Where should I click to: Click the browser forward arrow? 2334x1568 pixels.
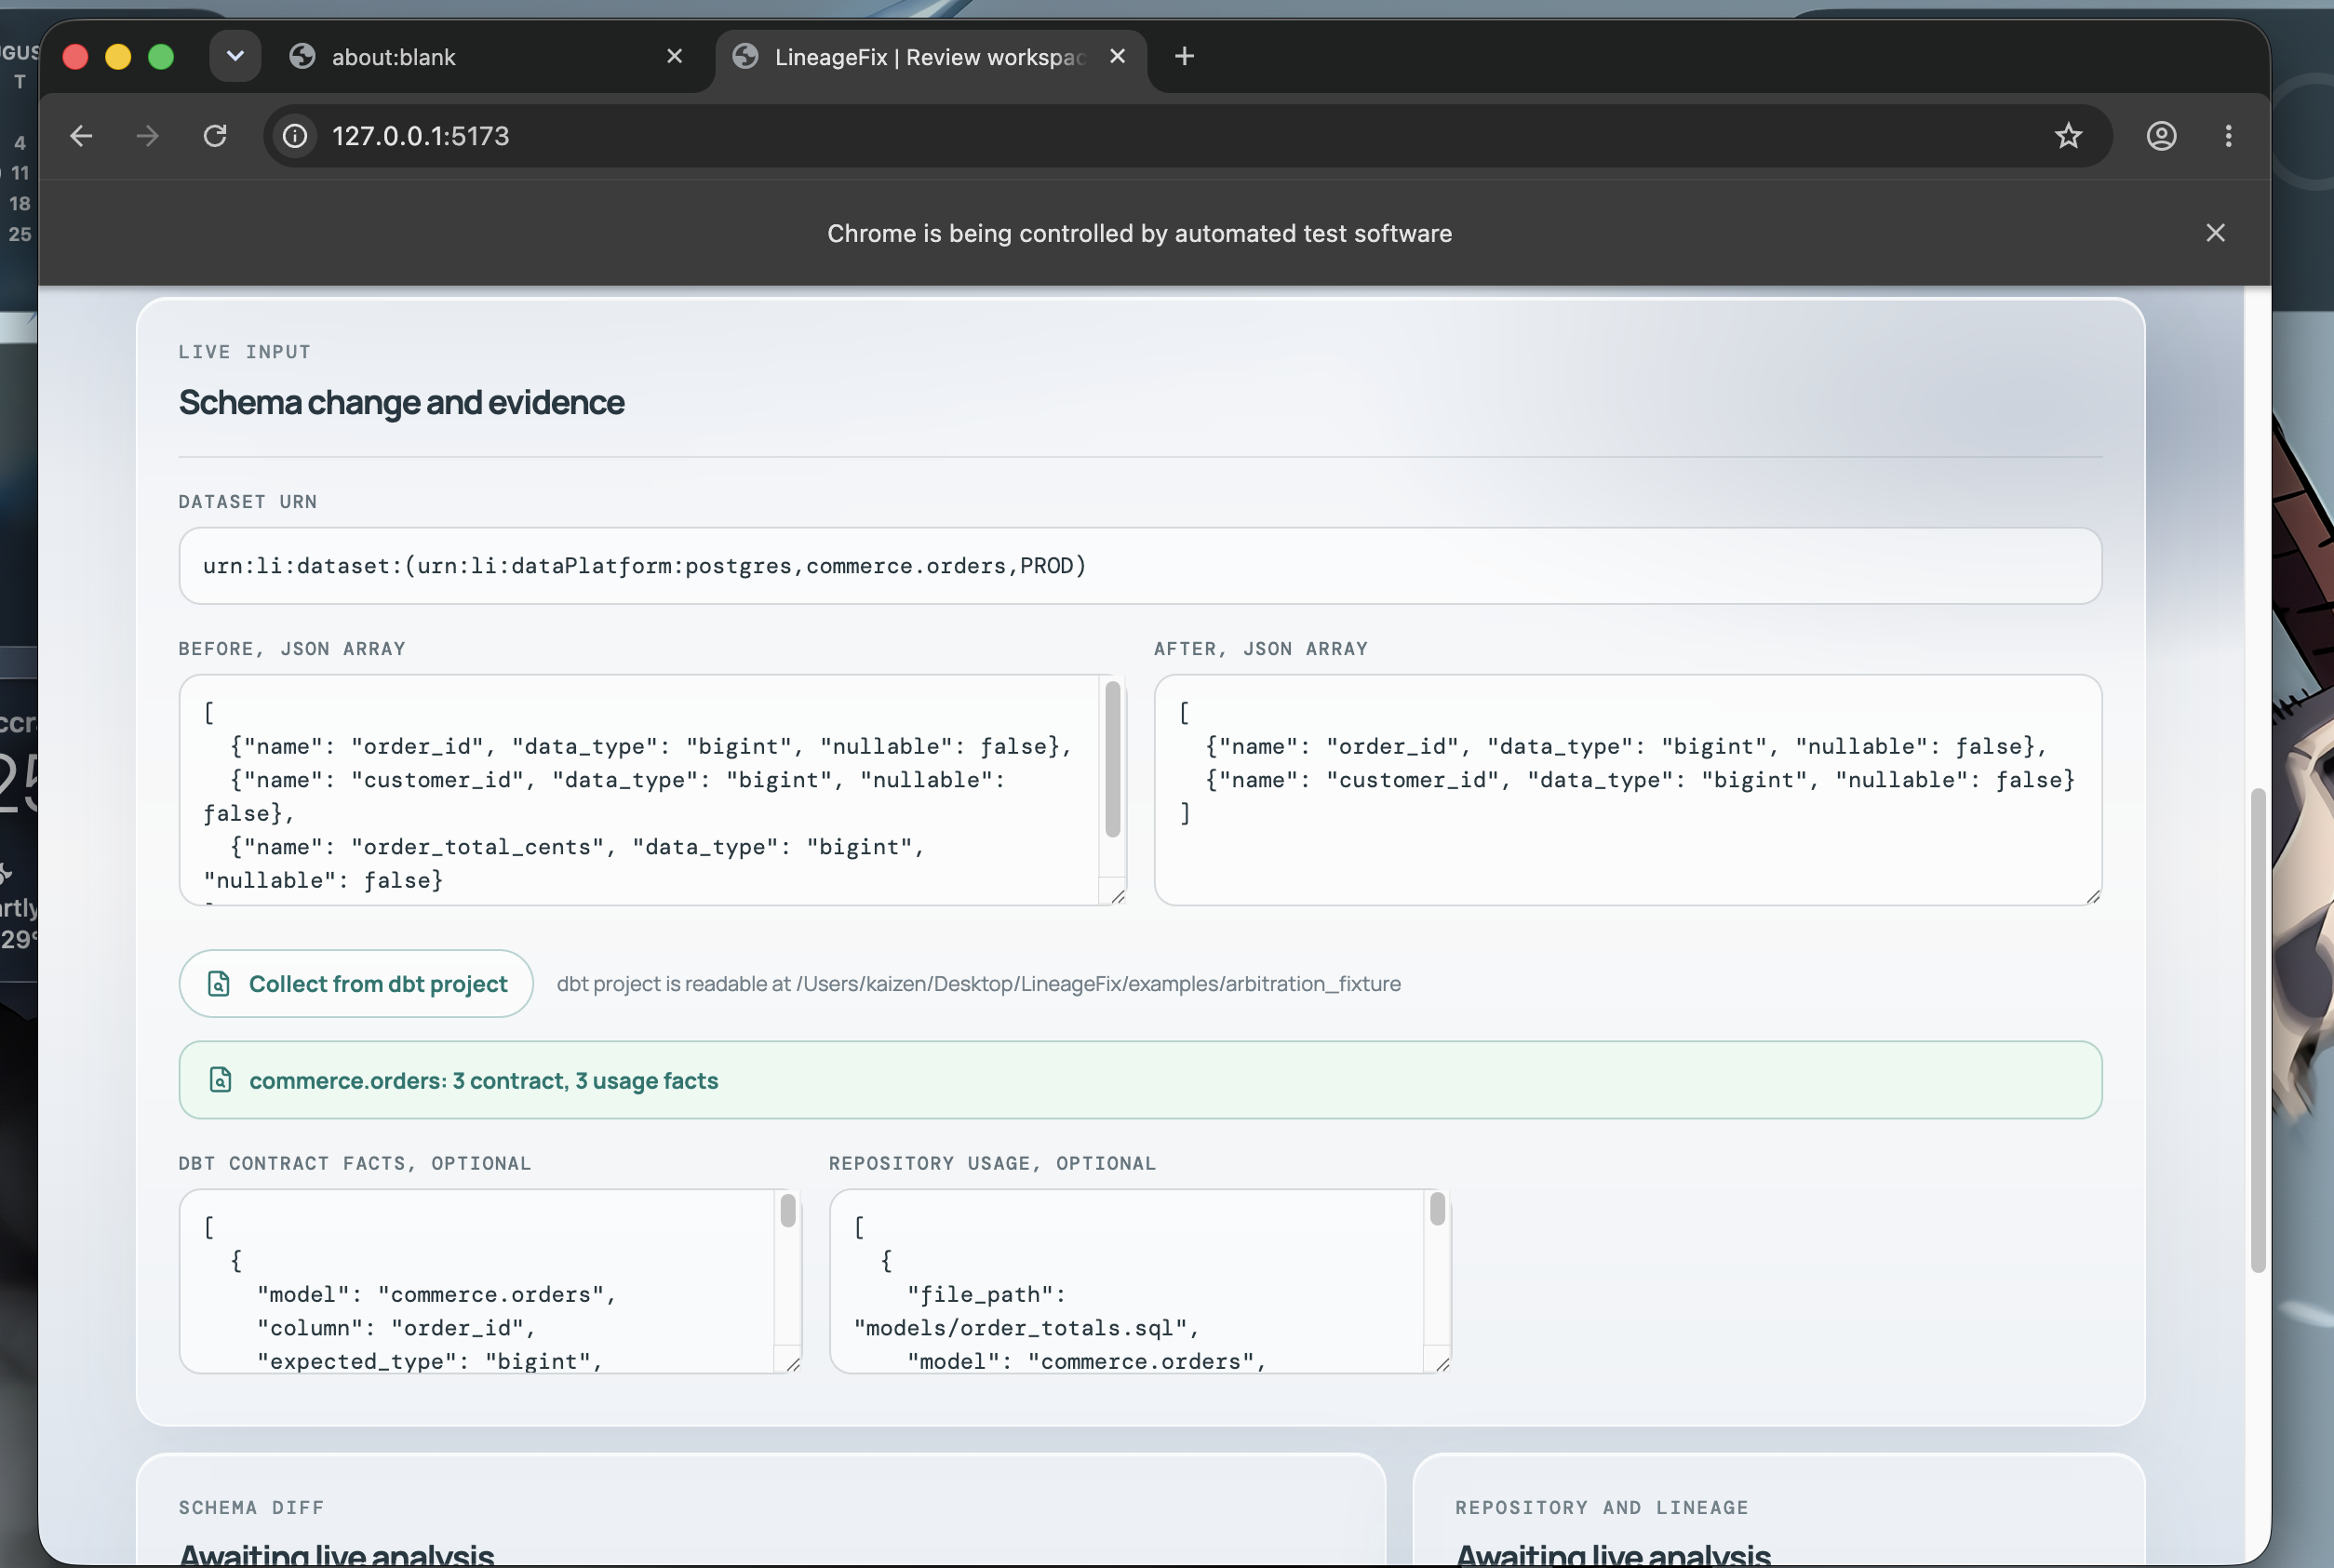coord(148,136)
